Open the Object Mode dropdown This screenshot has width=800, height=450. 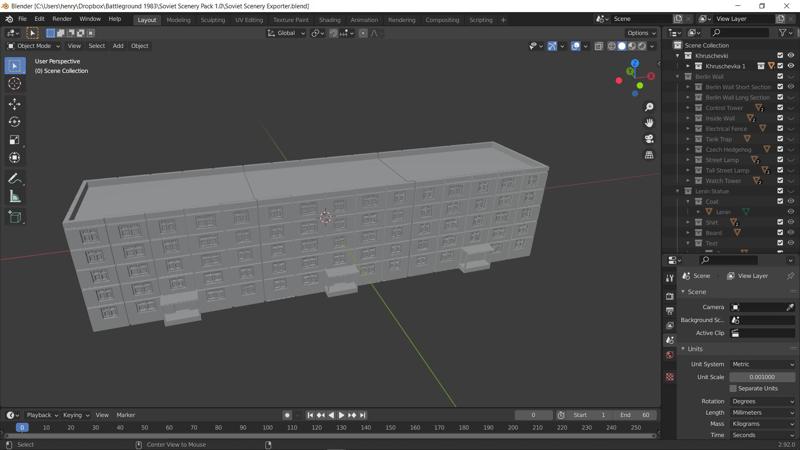tap(35, 46)
